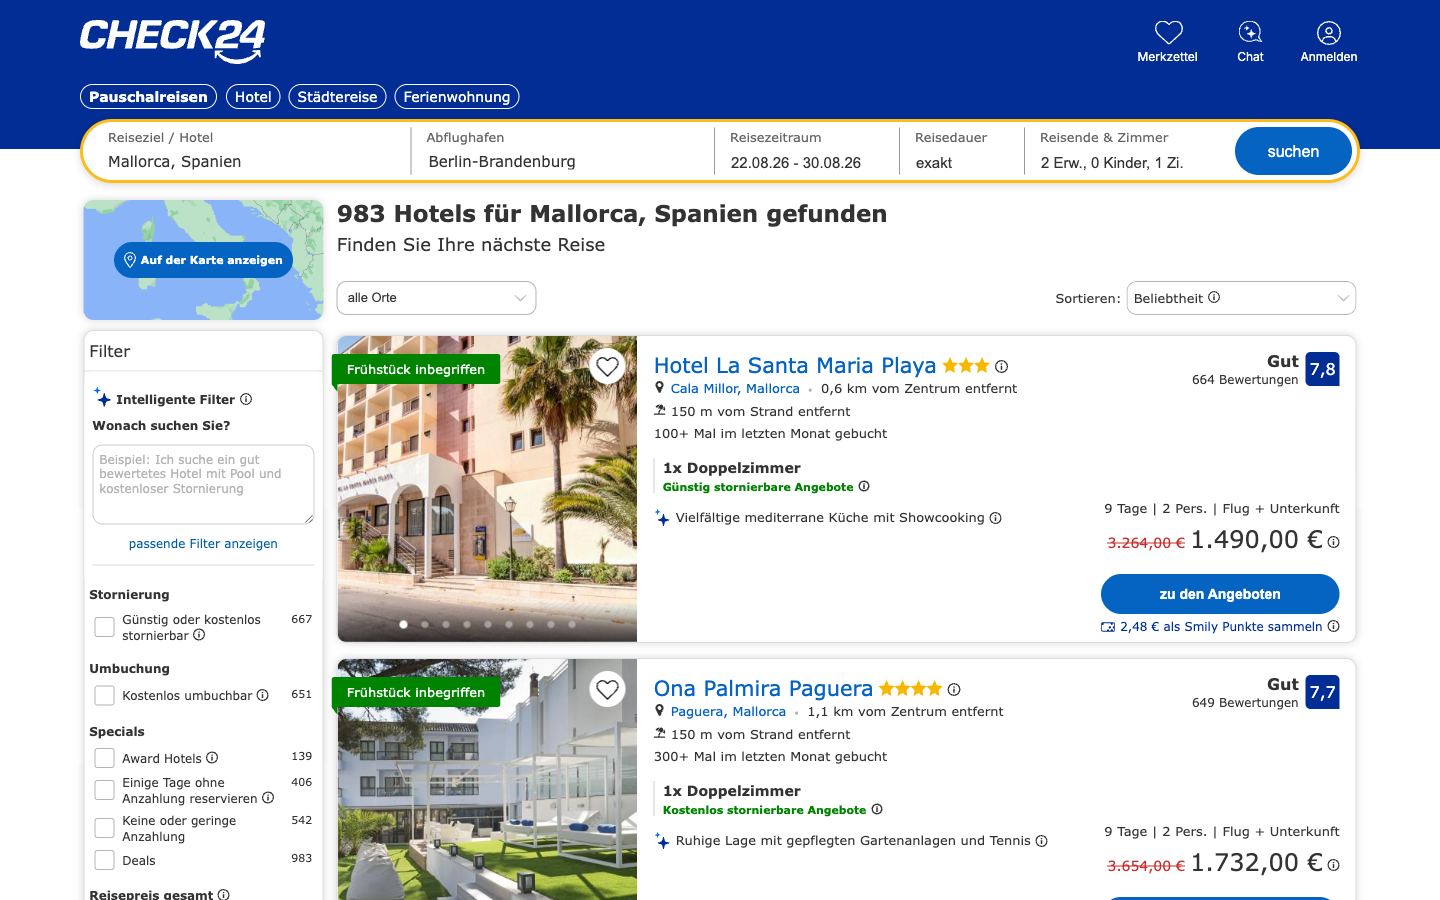Click the Reiseziel Mallorca, Spanien input

click(x=248, y=151)
